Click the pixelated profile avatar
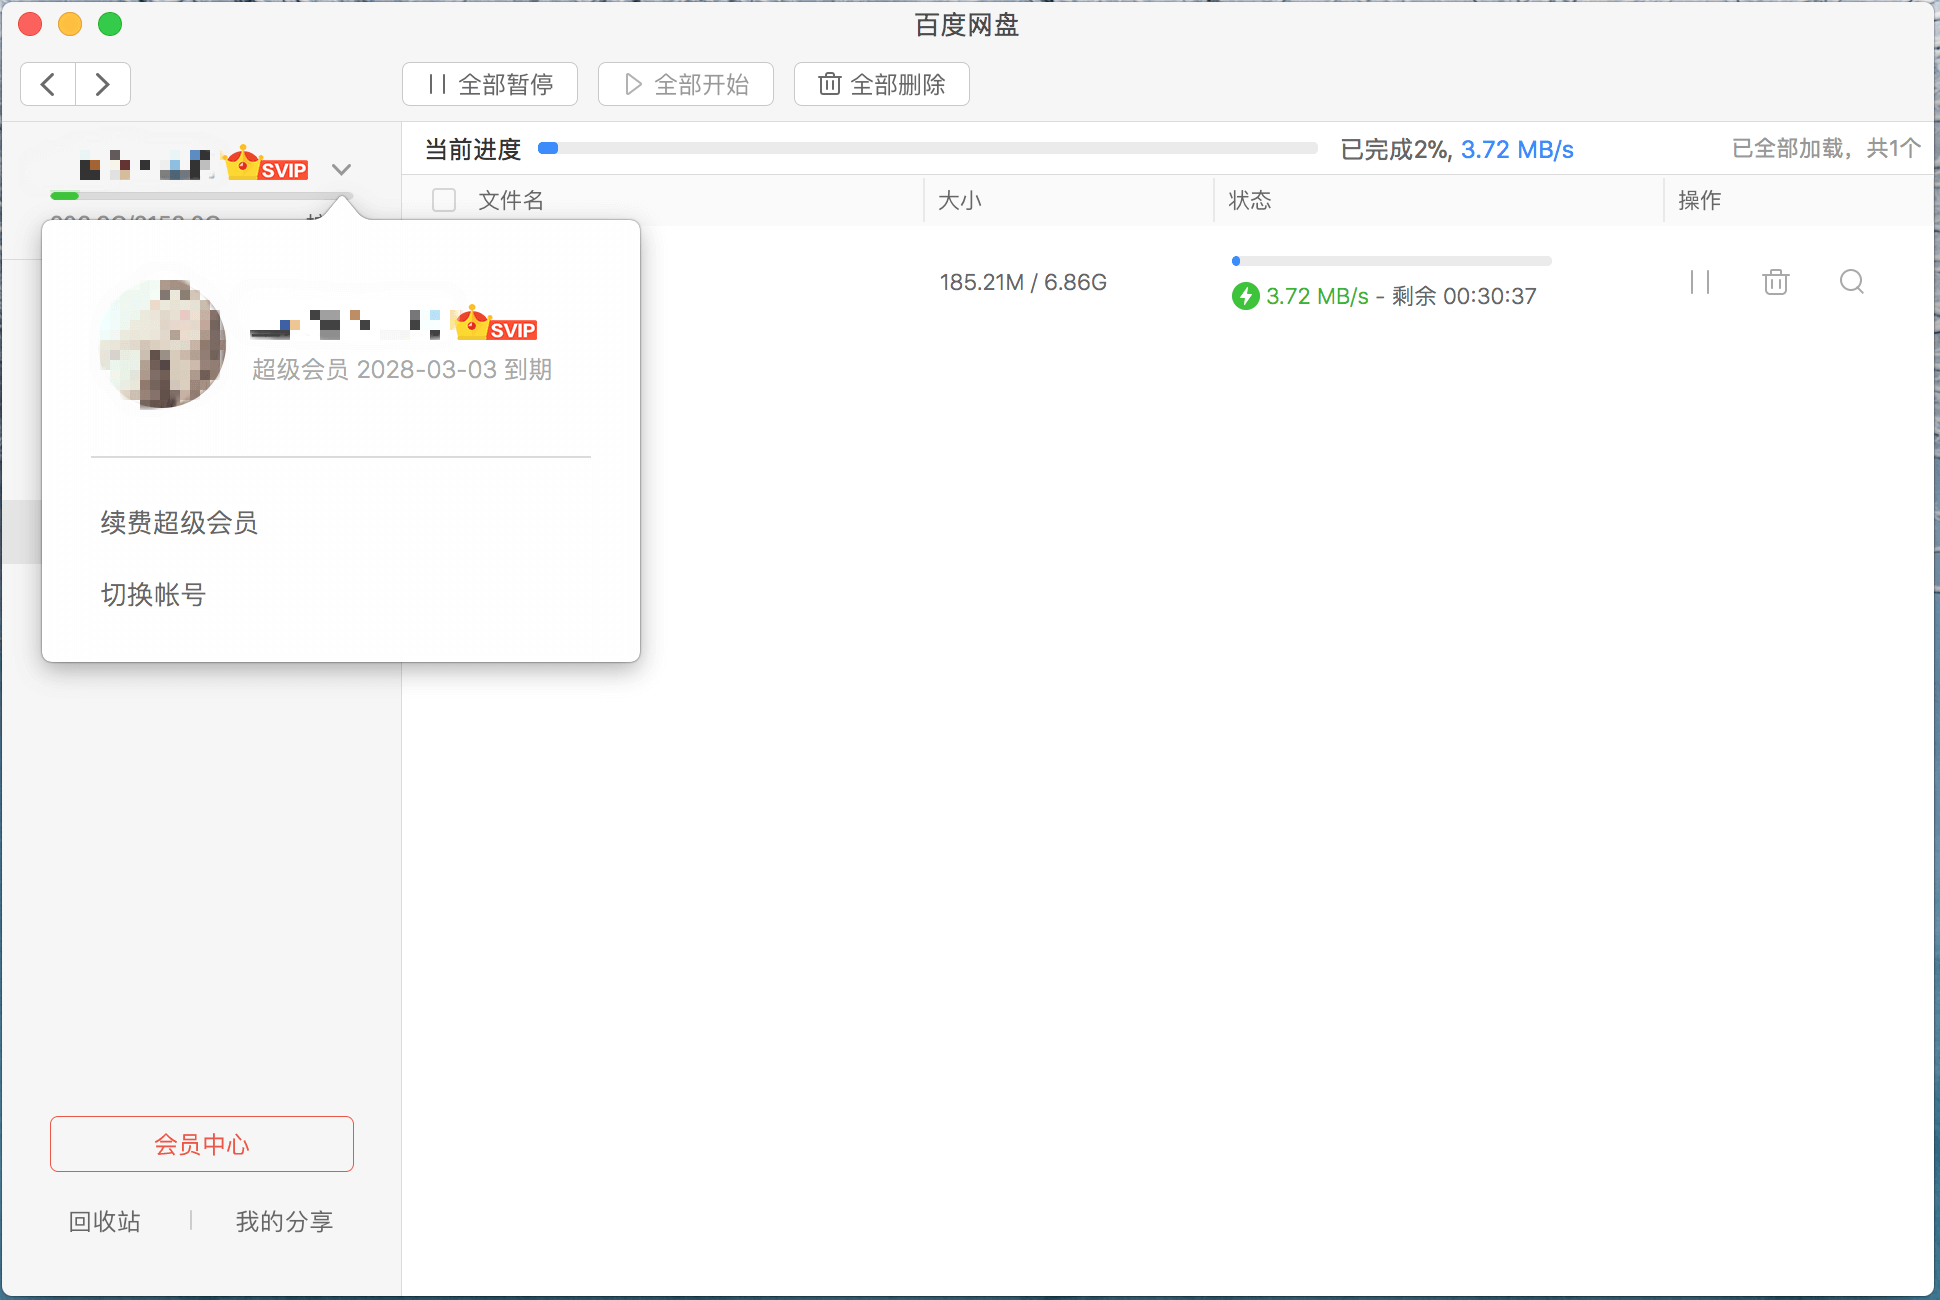1940x1300 pixels. tap(162, 344)
